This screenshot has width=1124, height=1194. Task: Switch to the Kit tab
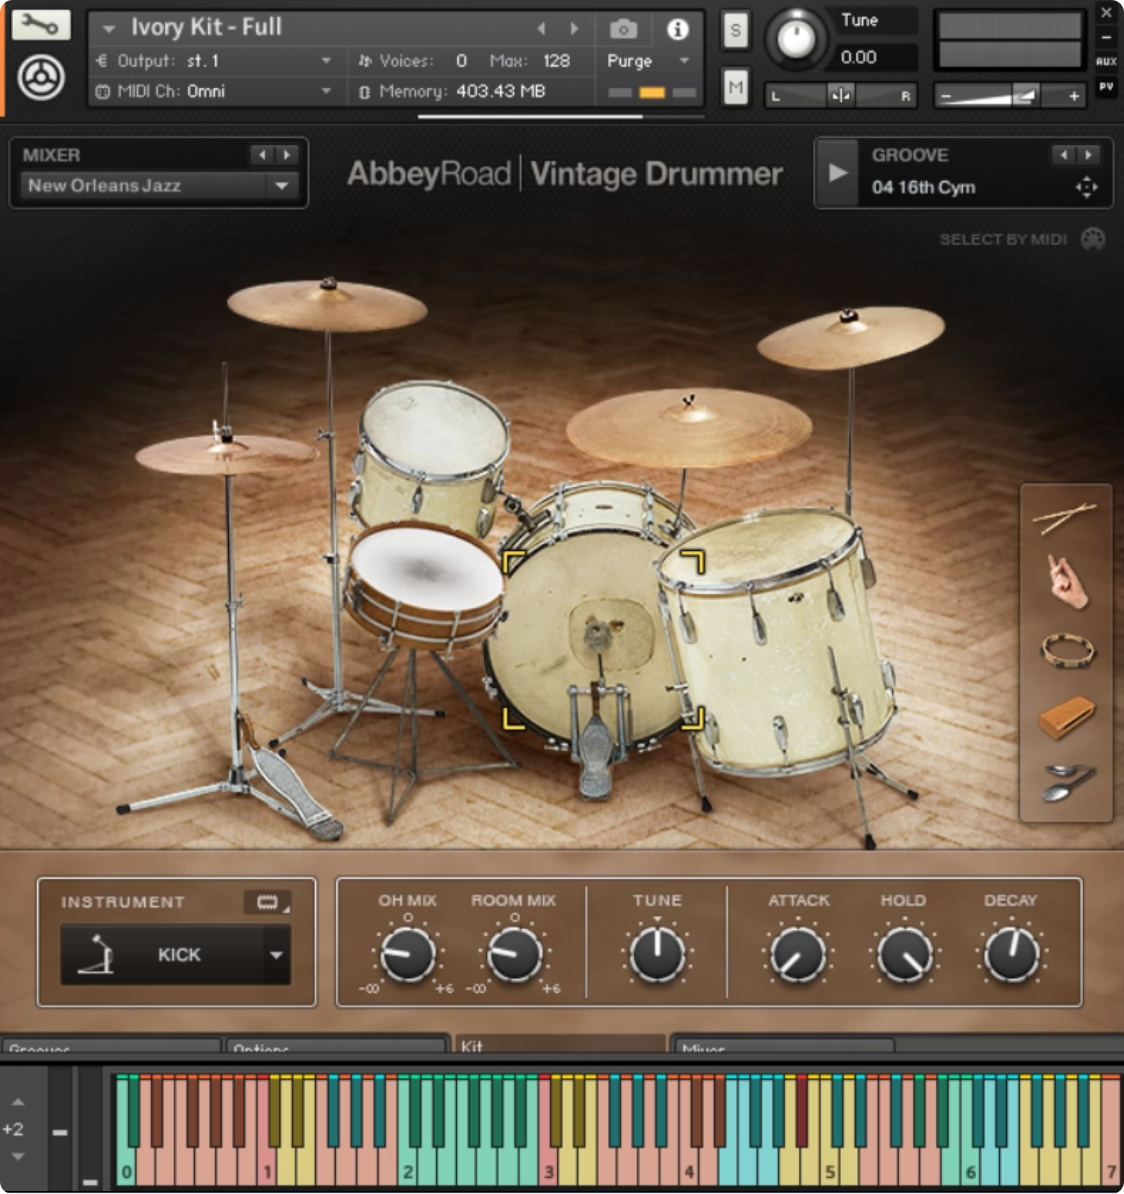pos(560,1044)
